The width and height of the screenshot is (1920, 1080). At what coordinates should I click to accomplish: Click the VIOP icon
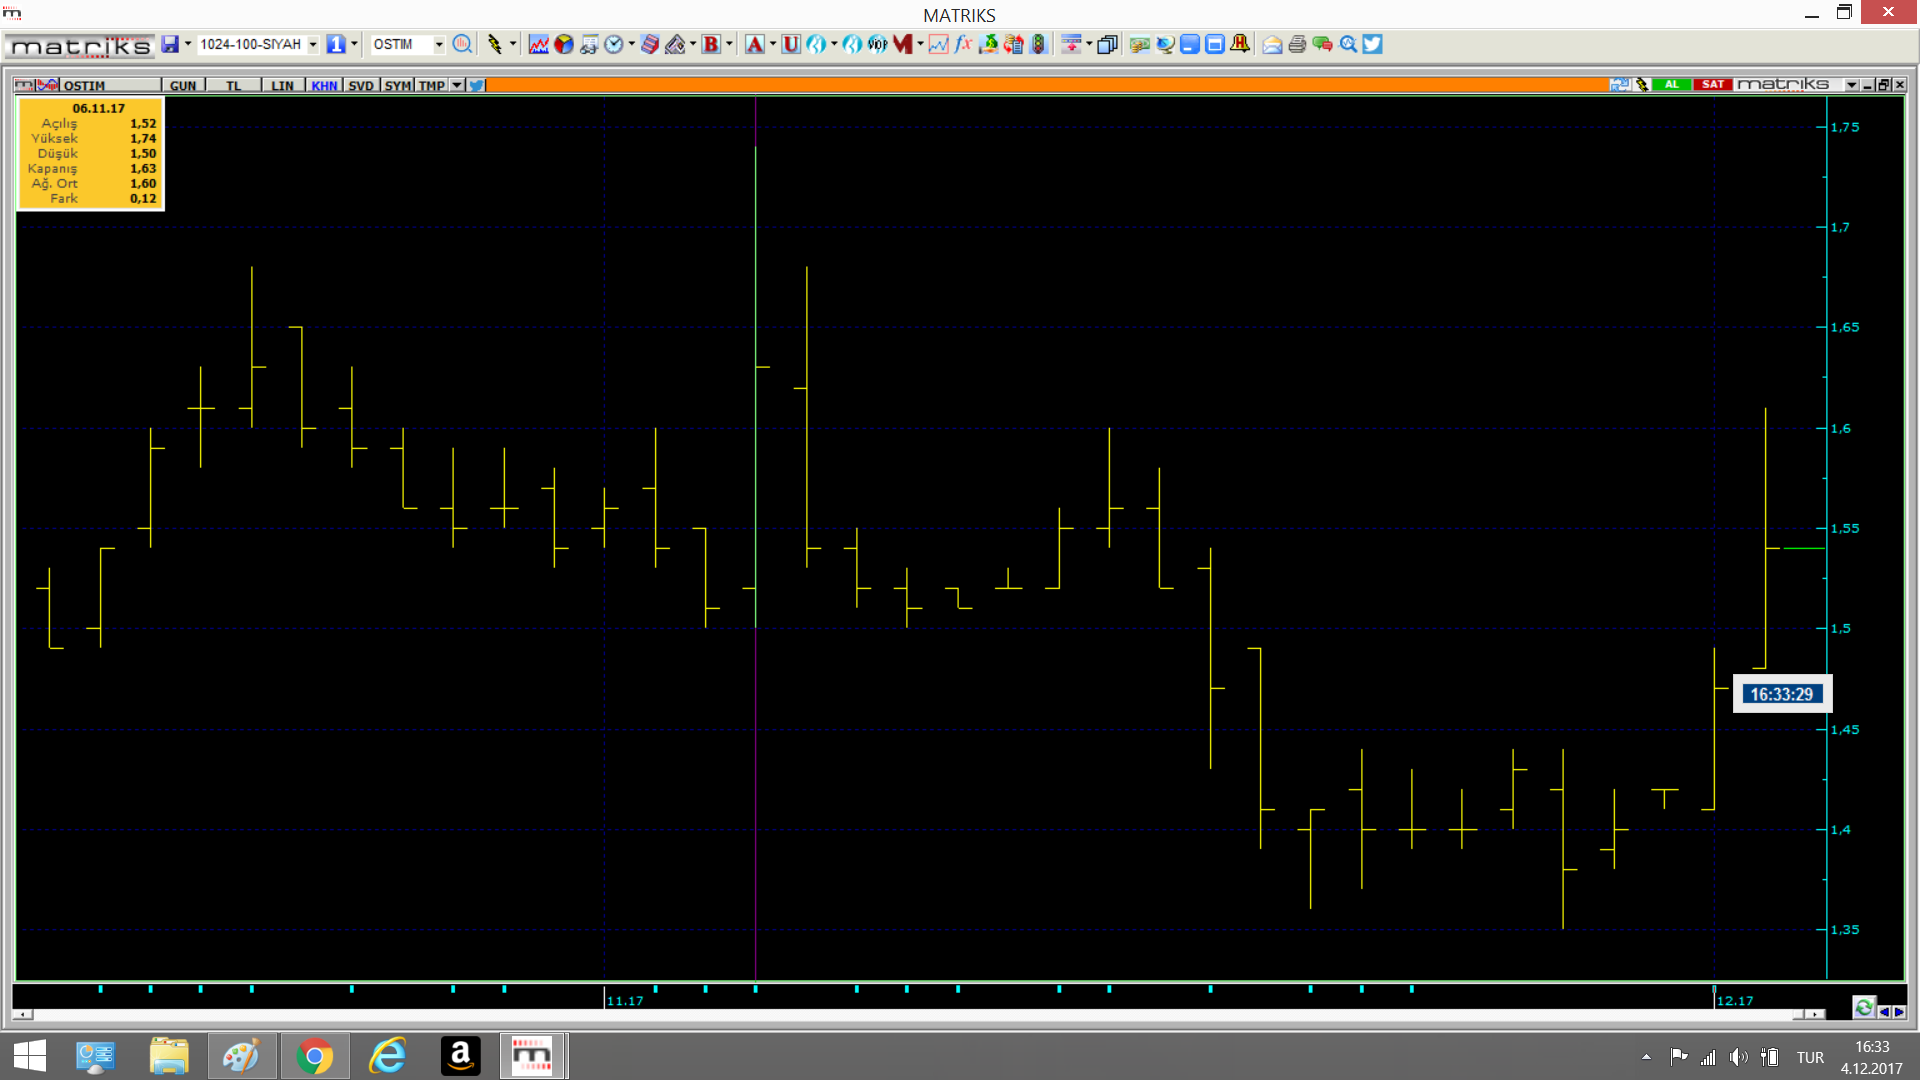coord(877,44)
